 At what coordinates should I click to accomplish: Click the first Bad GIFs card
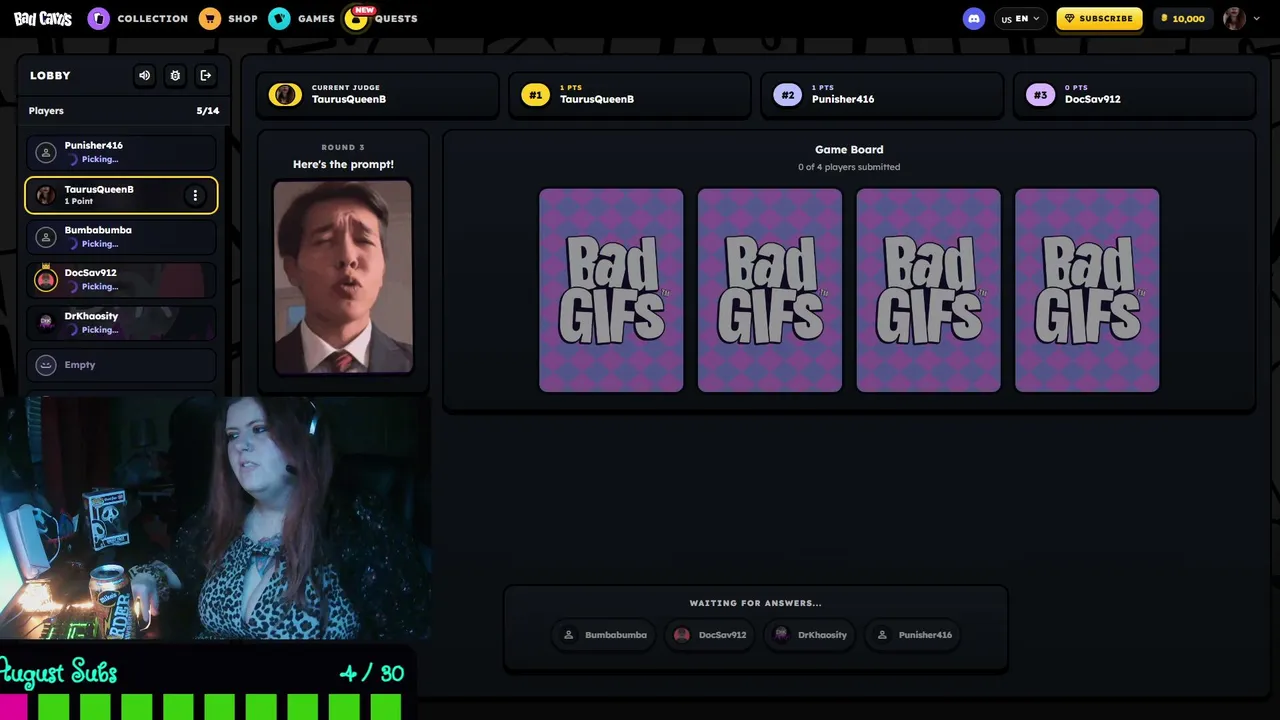[x=611, y=290]
